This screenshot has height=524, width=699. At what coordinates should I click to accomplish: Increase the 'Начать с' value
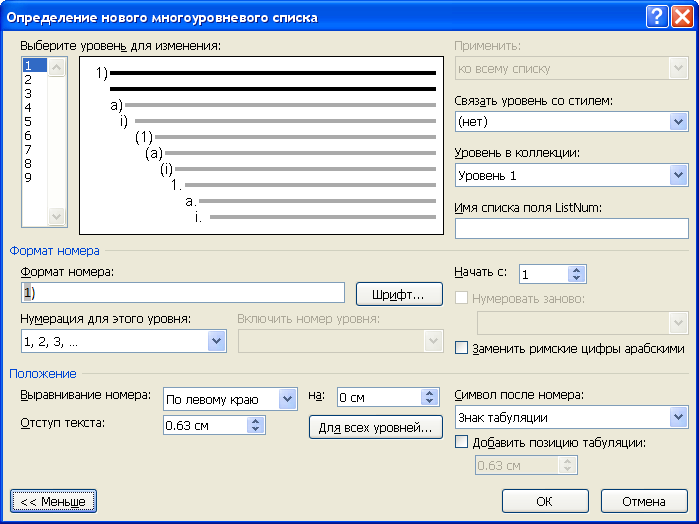pos(576,270)
